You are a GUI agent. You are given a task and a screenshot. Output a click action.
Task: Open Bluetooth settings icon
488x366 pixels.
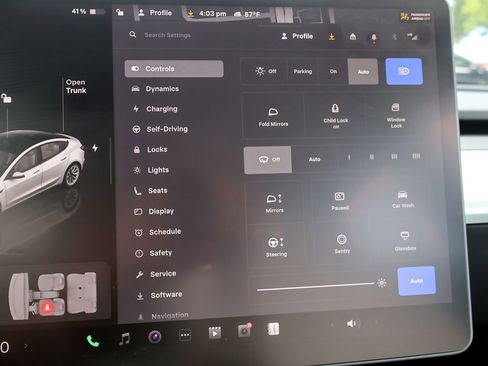(394, 37)
